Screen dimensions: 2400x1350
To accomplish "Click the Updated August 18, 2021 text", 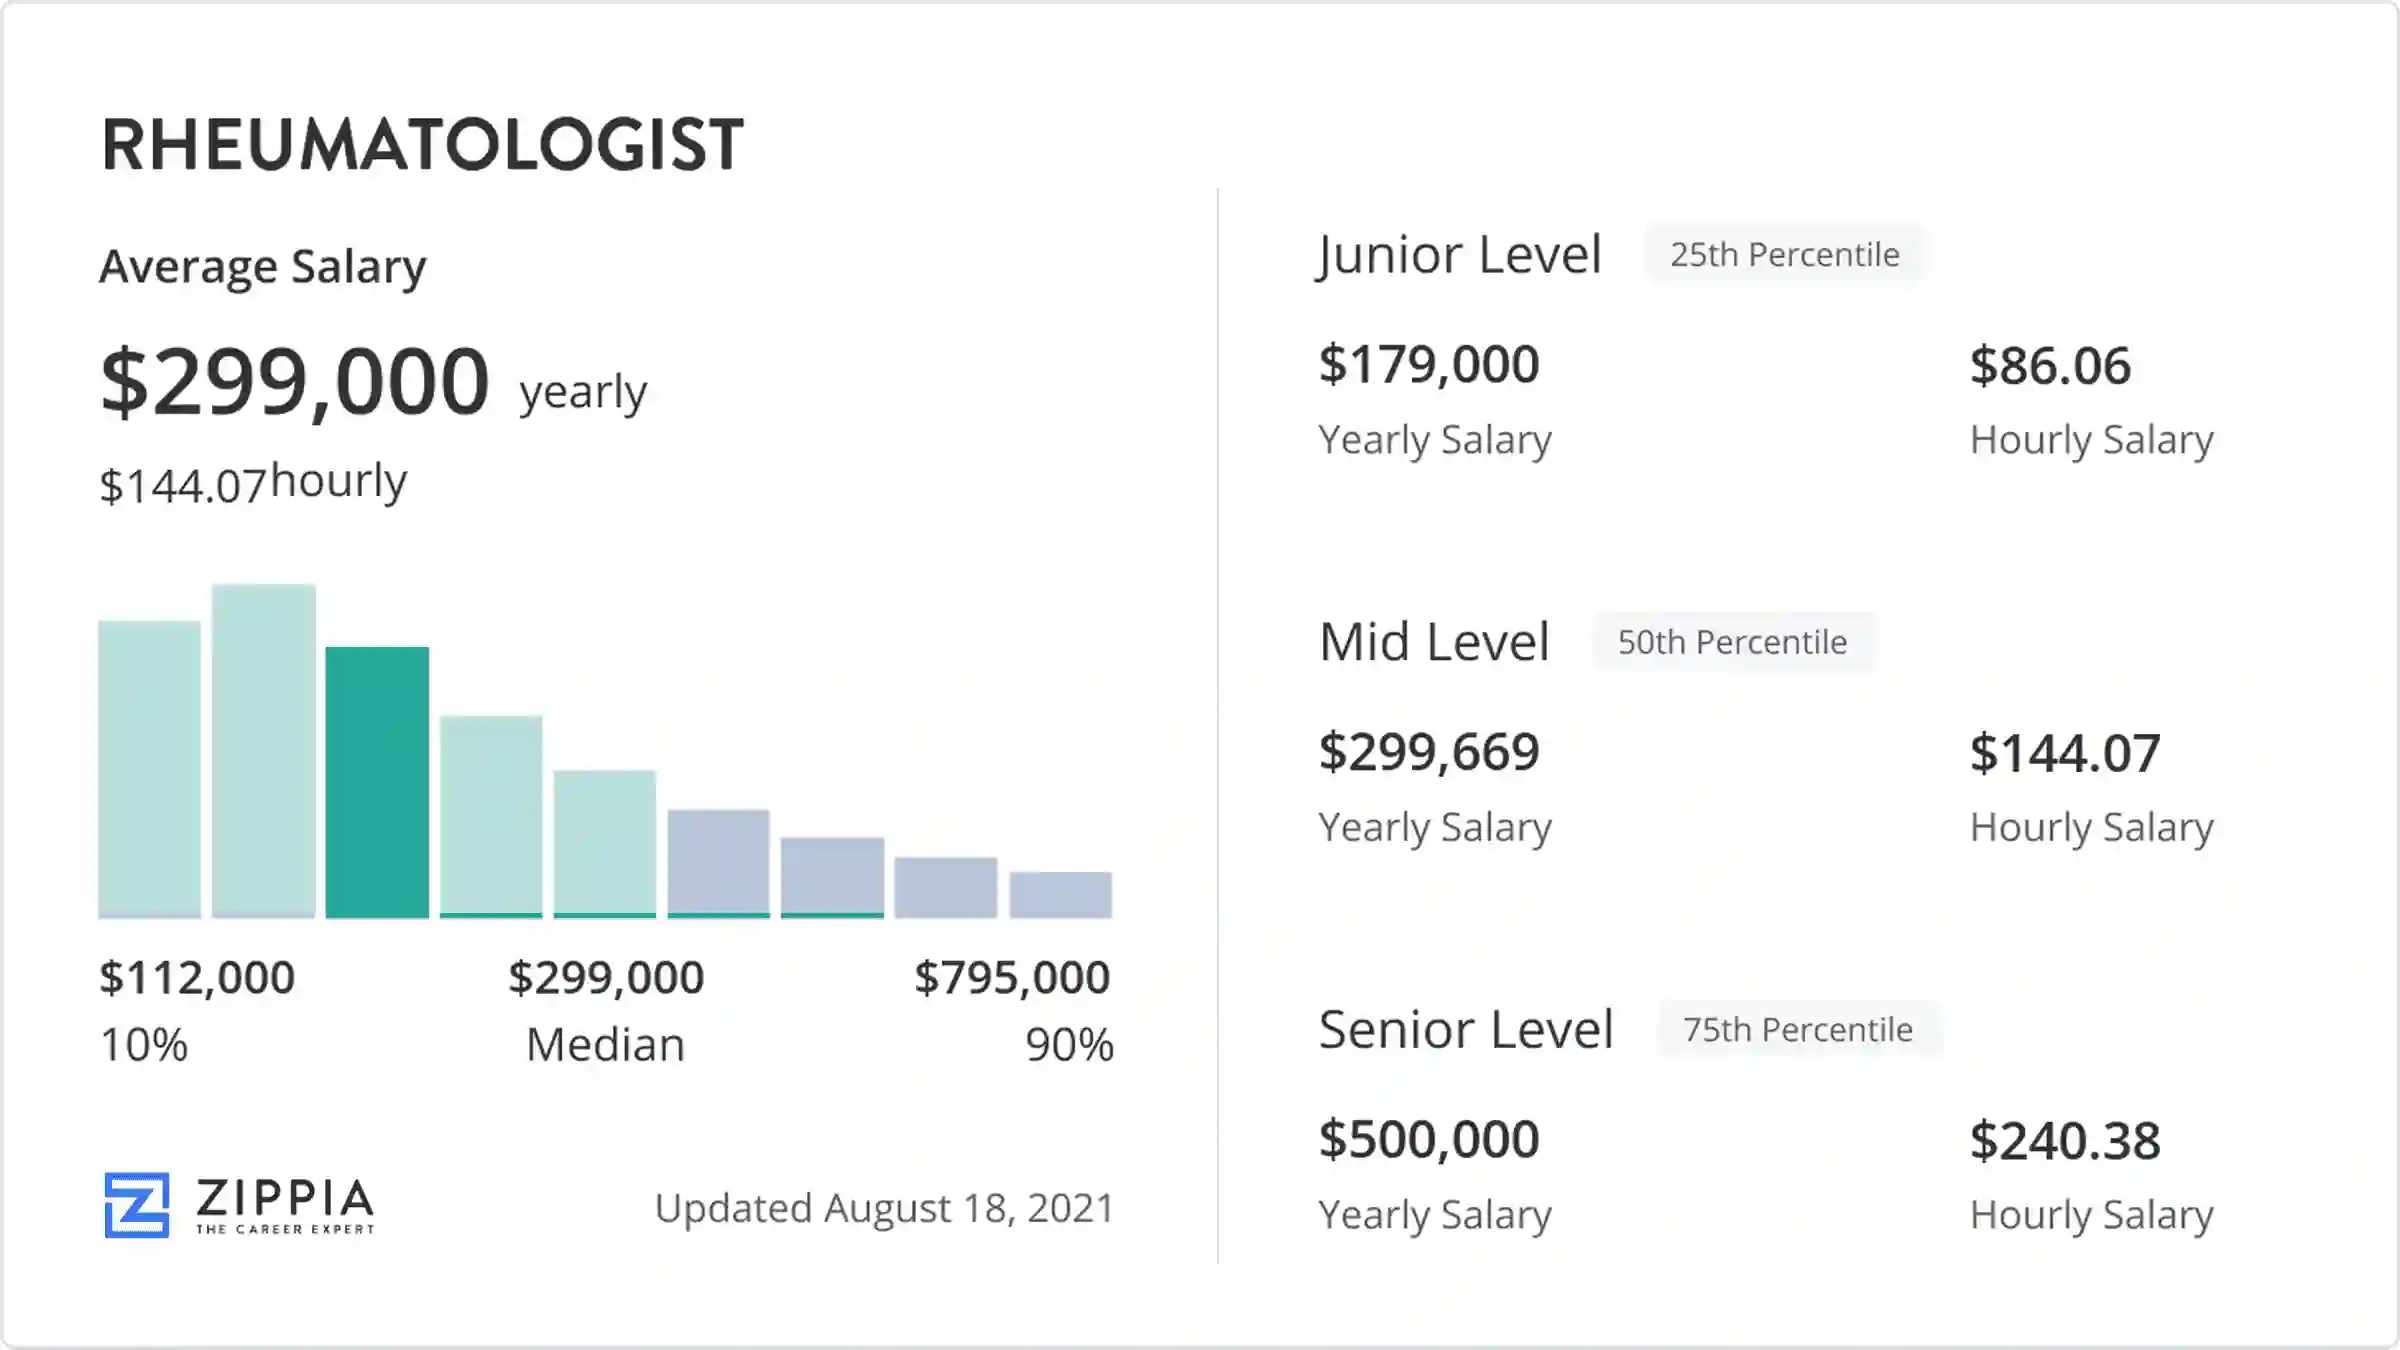I will click(884, 1208).
